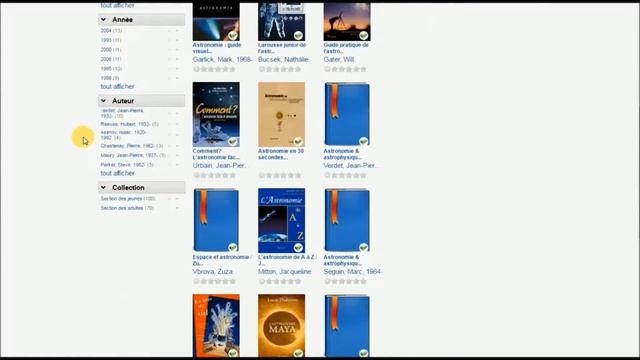Click availability badge on the Maya cover
Viewport: 640px width, 360px height.
pos(298,353)
